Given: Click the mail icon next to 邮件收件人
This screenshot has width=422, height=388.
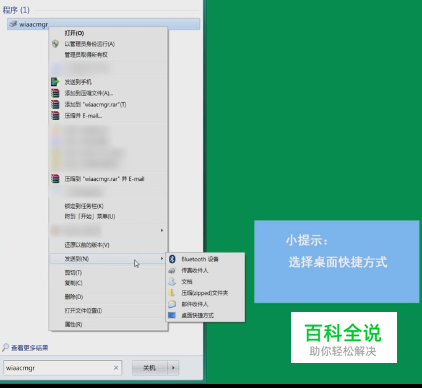Looking at the screenshot, I should (x=172, y=304).
